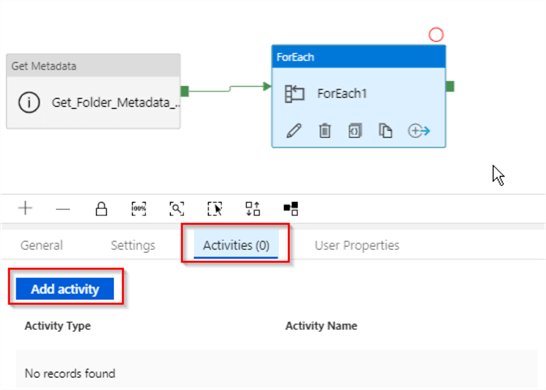Click the red breakpoint circle above ForEach
The width and height of the screenshot is (546, 390).
tap(436, 35)
